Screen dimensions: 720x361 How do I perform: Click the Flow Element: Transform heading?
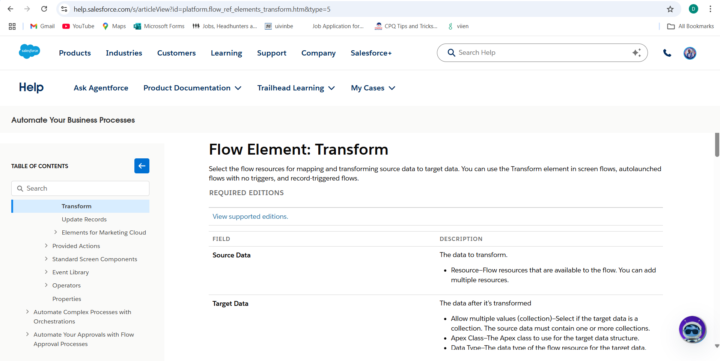298,149
